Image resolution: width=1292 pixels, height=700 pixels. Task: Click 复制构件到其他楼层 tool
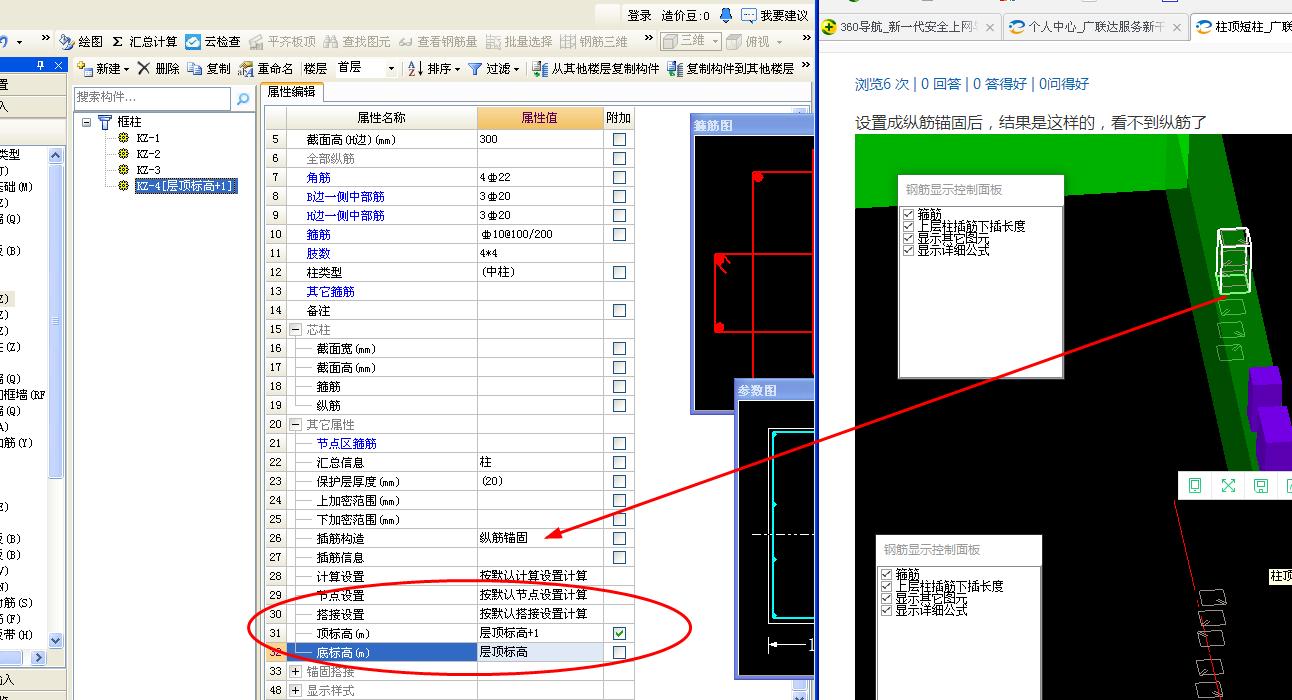click(731, 69)
